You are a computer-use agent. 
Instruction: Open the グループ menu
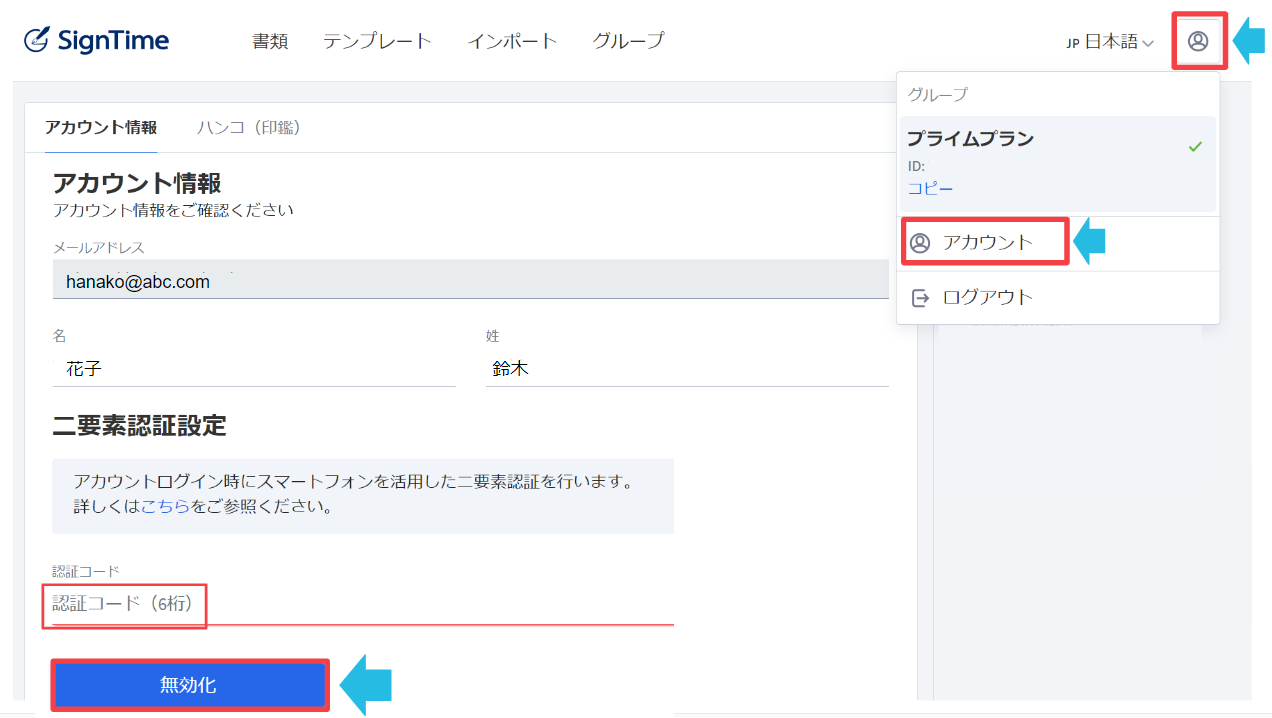pyautogui.click(x=628, y=41)
